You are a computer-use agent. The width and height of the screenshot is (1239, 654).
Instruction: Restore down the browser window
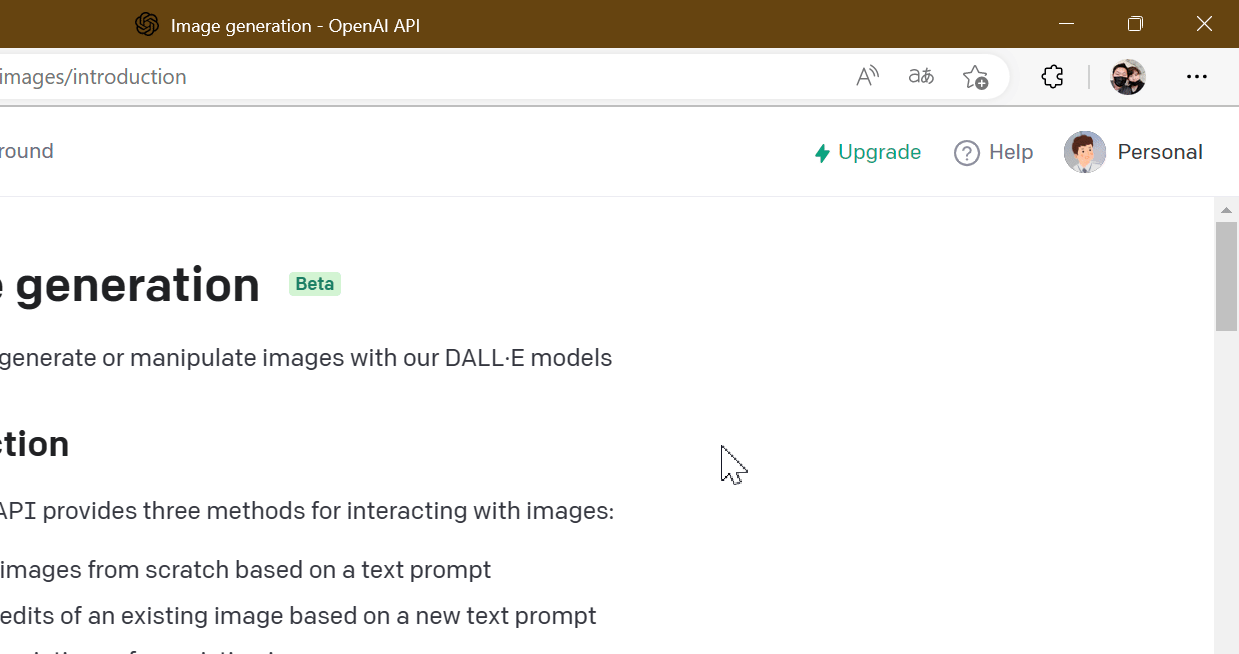(1135, 24)
